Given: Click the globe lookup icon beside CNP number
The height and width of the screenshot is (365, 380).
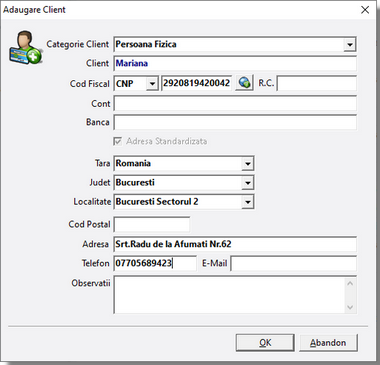Looking at the screenshot, I should pyautogui.click(x=244, y=83).
